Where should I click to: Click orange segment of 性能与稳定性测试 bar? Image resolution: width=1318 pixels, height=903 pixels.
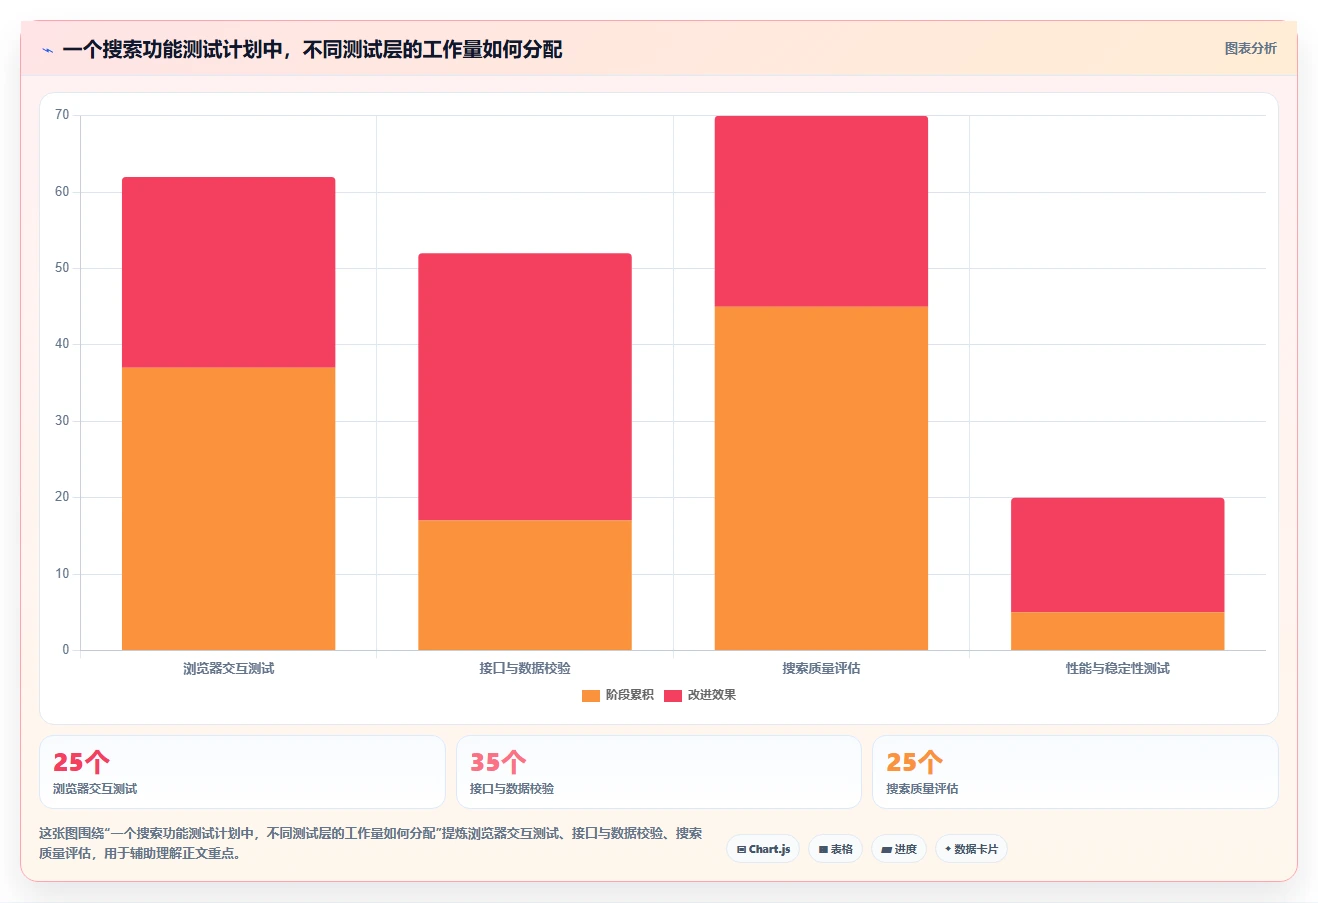pyautogui.click(x=1117, y=631)
